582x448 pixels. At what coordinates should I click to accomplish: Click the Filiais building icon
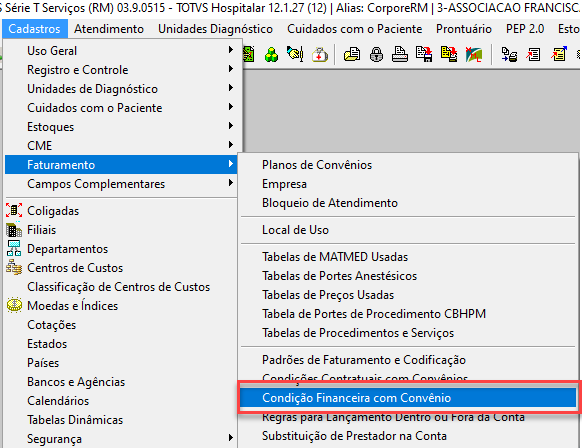(x=14, y=230)
